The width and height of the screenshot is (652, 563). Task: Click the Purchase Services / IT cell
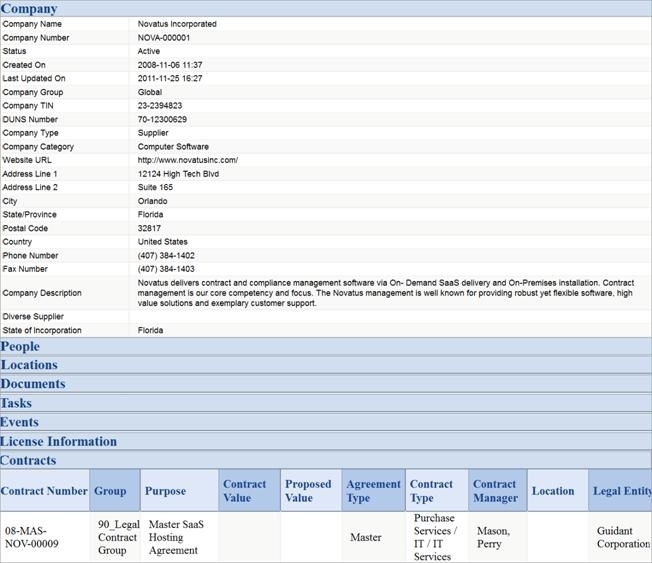click(x=435, y=537)
